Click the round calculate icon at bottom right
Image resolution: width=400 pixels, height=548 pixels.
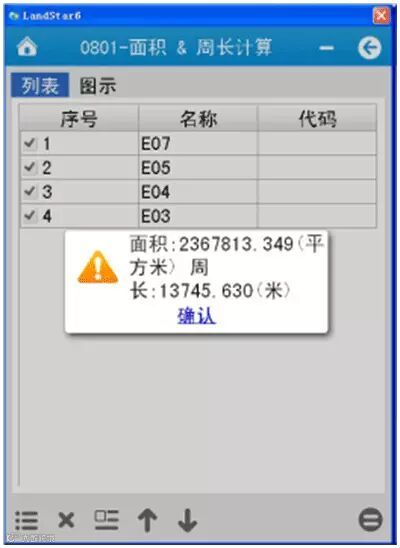370,520
